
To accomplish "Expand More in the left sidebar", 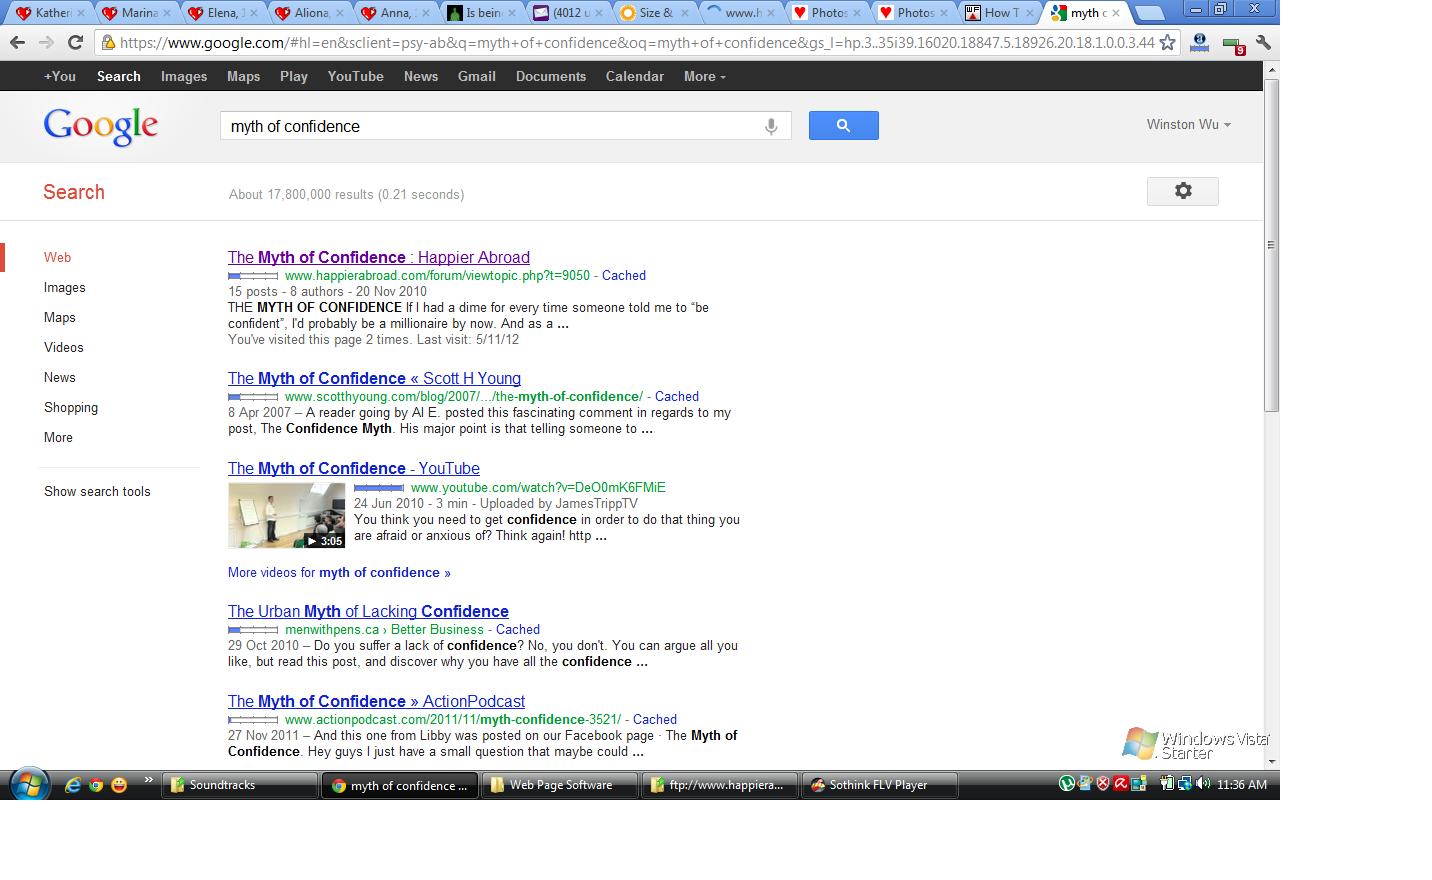I will pos(58,437).
